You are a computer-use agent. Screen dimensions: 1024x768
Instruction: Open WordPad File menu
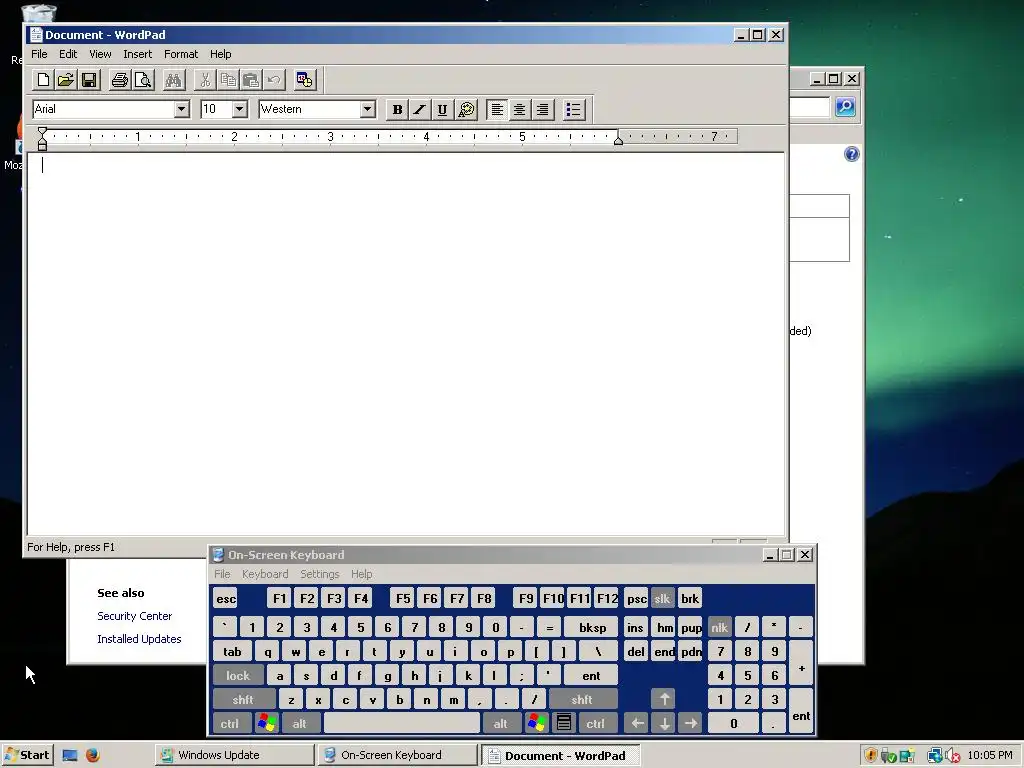pyautogui.click(x=39, y=54)
